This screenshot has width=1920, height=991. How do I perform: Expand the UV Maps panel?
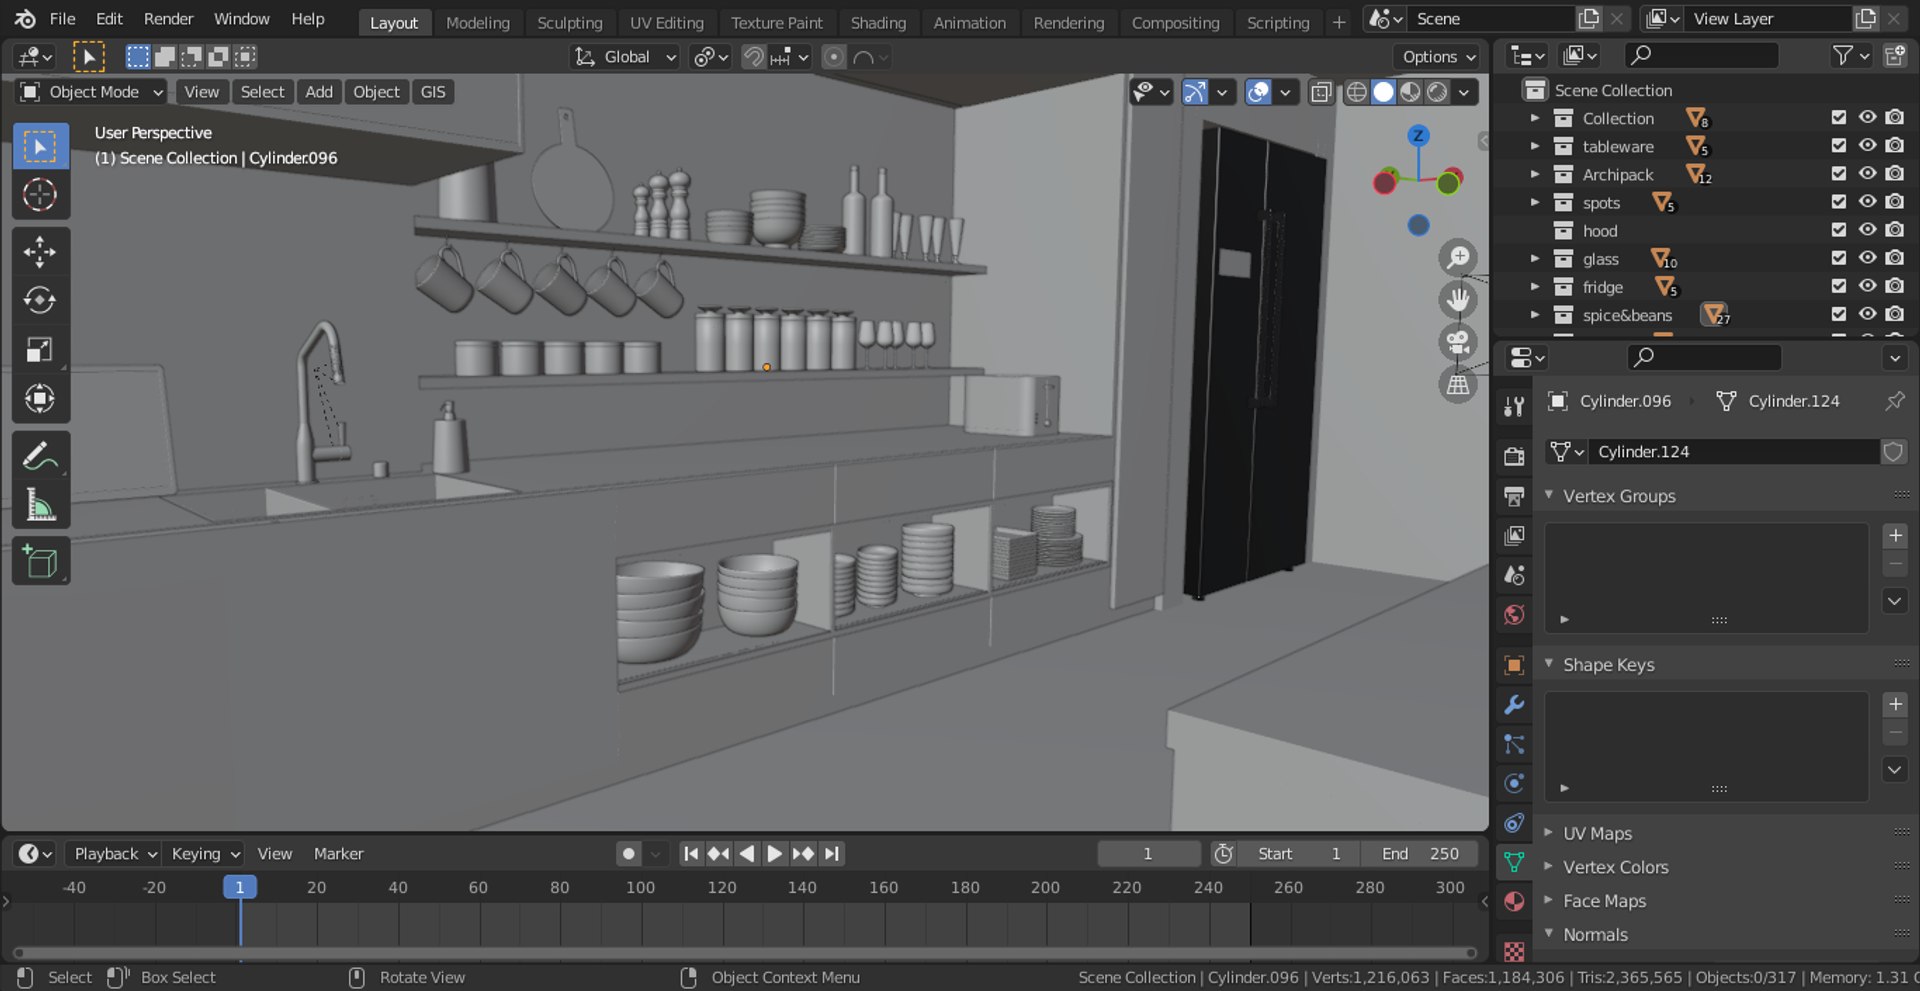coord(1597,833)
